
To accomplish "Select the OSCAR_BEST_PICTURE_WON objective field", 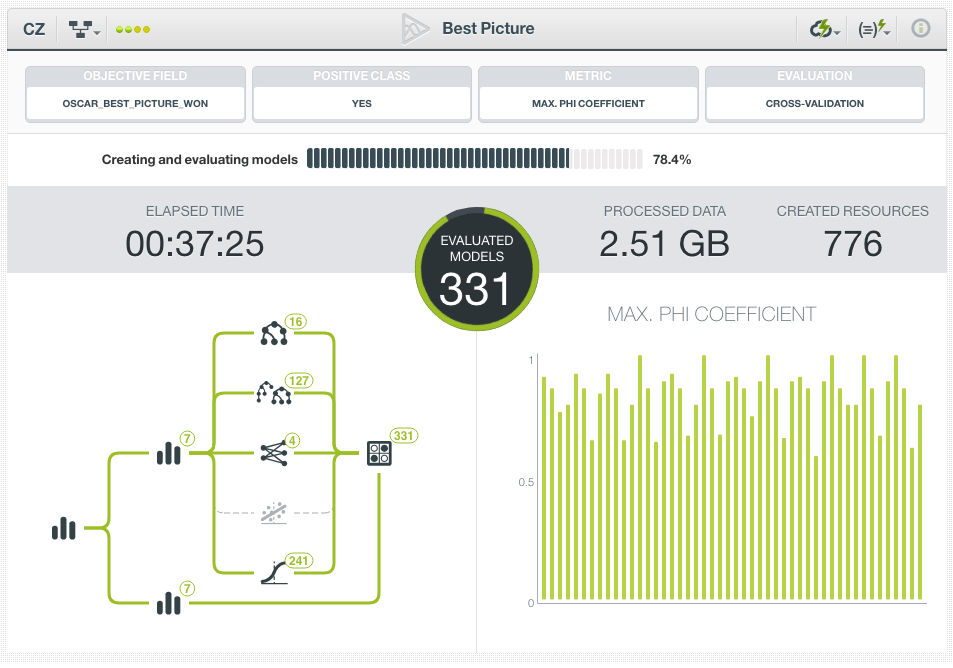I will [135, 103].
